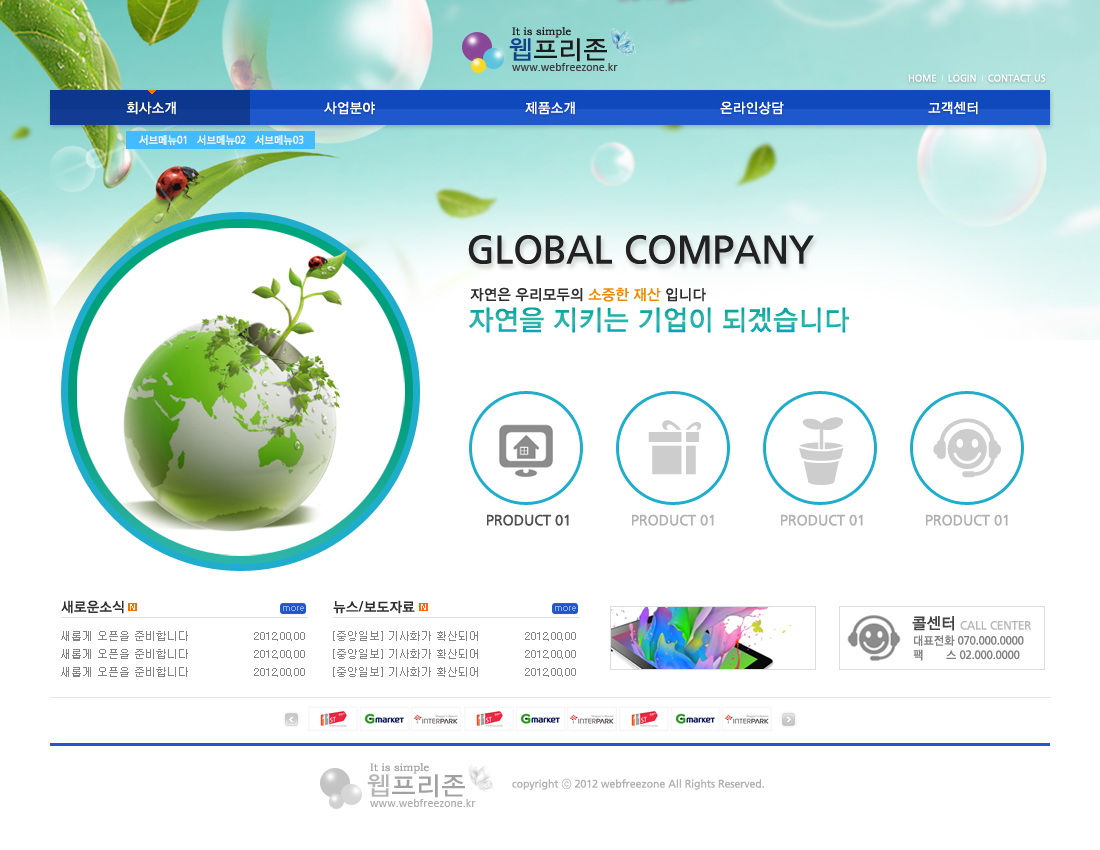Expand 새로운소식 with its more button
The height and width of the screenshot is (850, 1100).
coord(293,608)
